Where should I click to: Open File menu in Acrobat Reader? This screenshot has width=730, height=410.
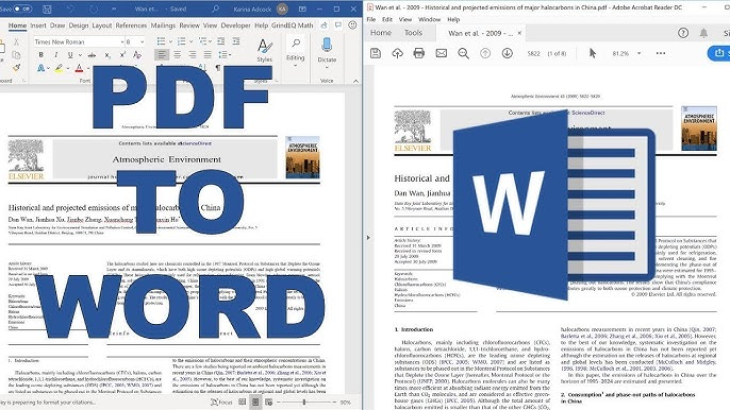pos(371,20)
